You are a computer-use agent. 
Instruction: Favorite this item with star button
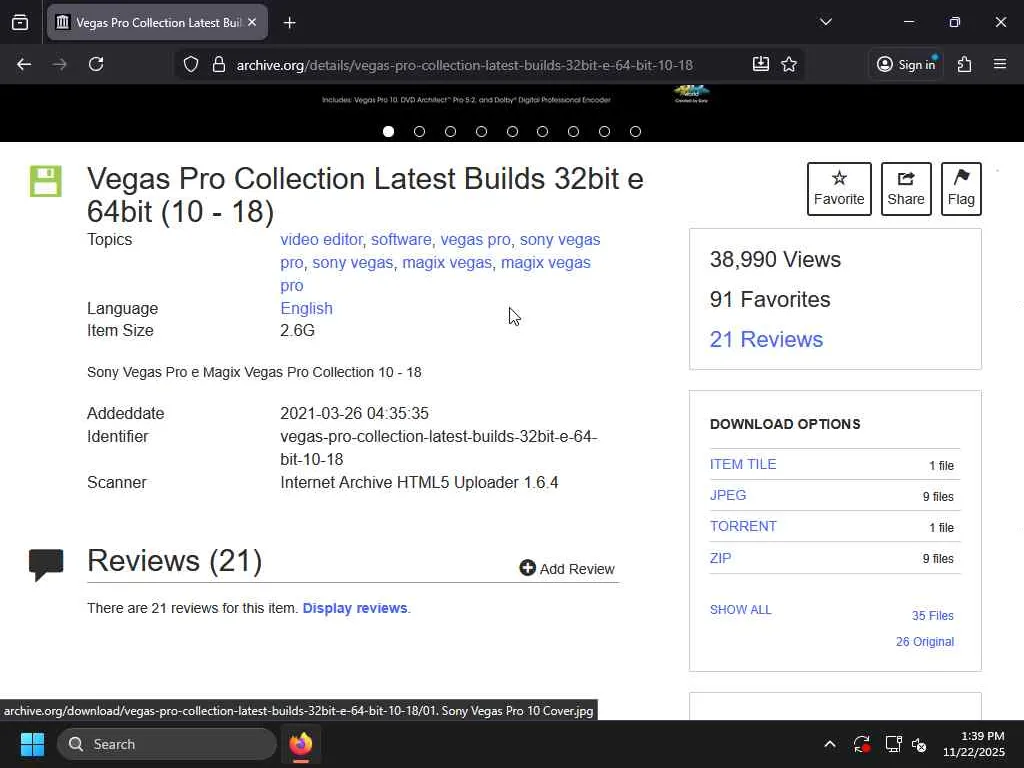coord(839,189)
